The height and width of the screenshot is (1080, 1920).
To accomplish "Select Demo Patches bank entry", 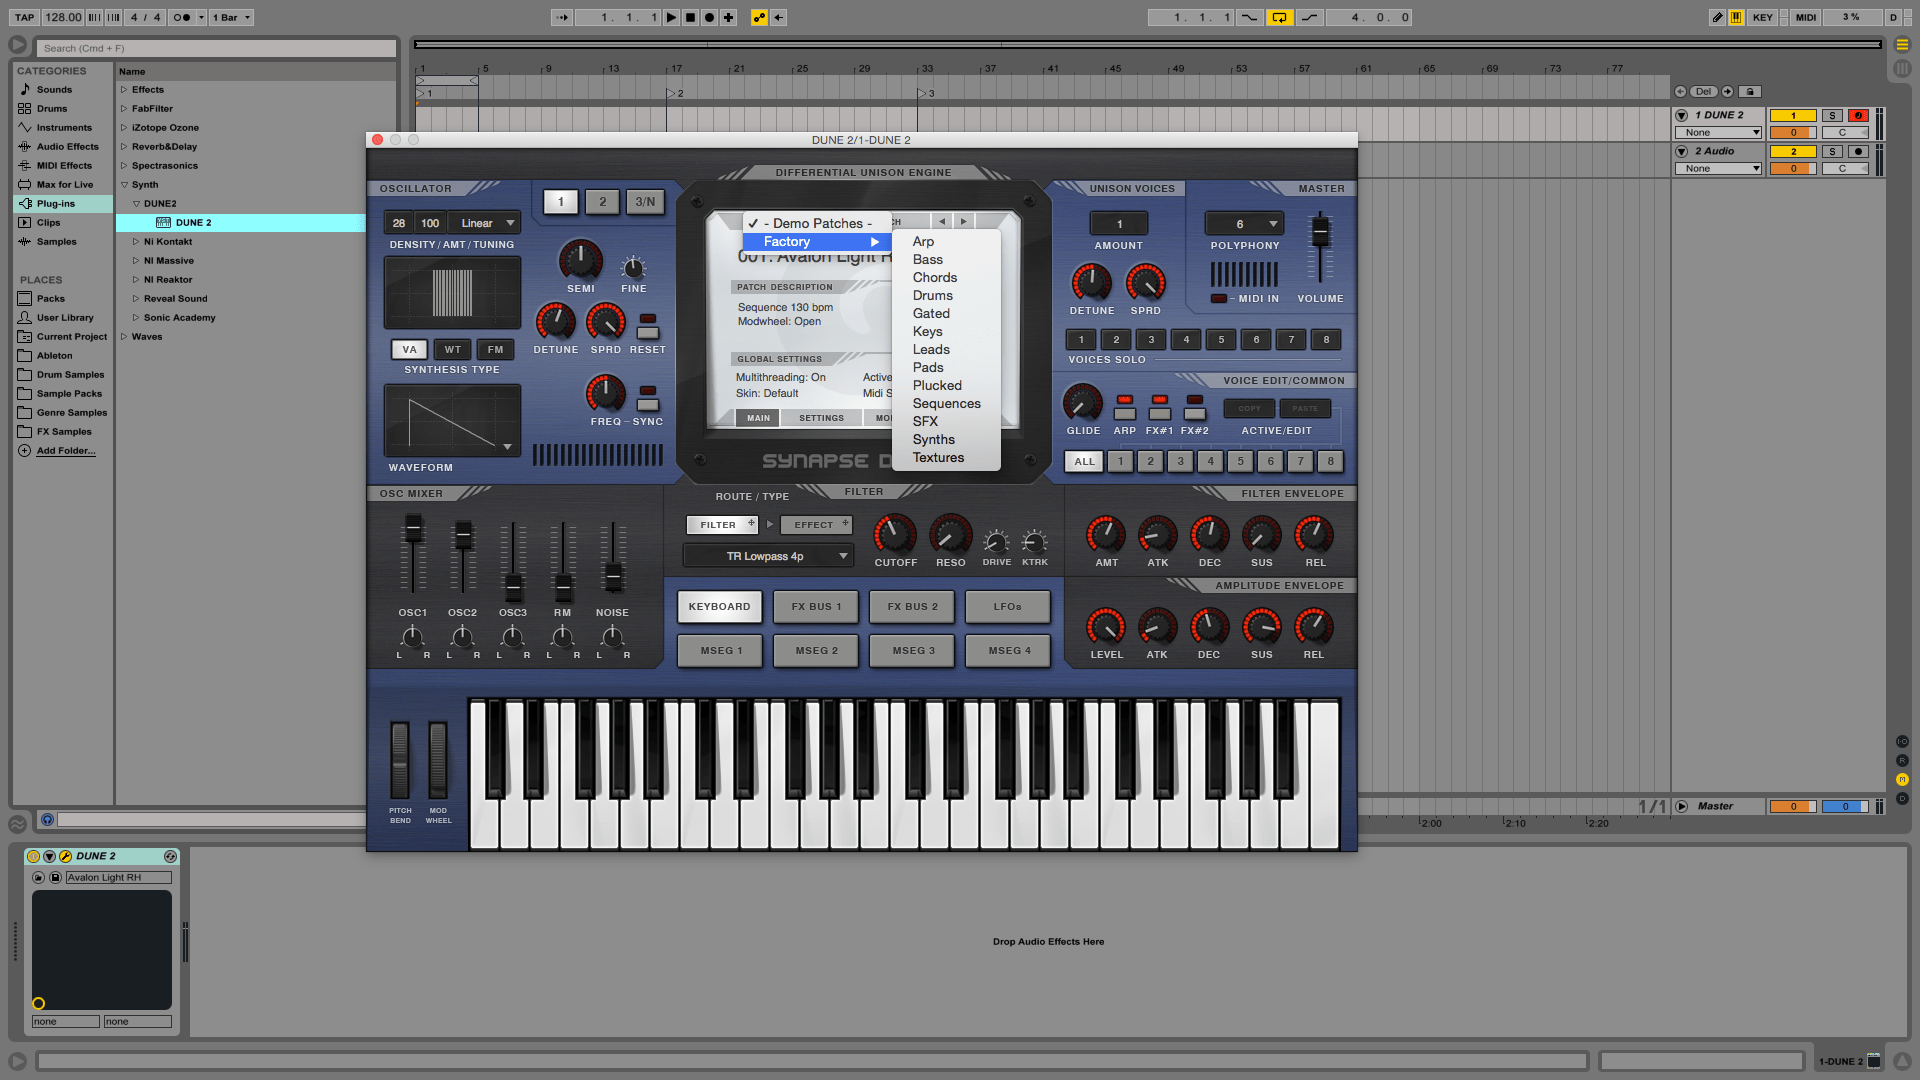I will coord(816,224).
